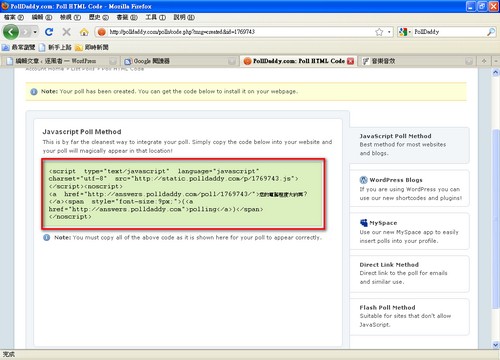This screenshot has width=500, height=360.
Task: Restore down the Firefox window
Action: tap(482, 6)
